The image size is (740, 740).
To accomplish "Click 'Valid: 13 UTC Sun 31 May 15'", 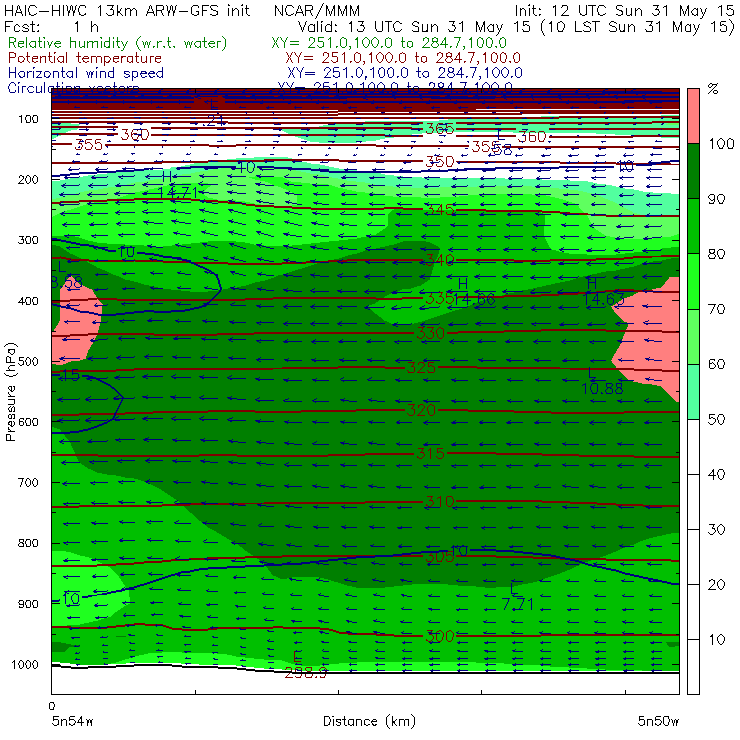I will coord(414,27).
